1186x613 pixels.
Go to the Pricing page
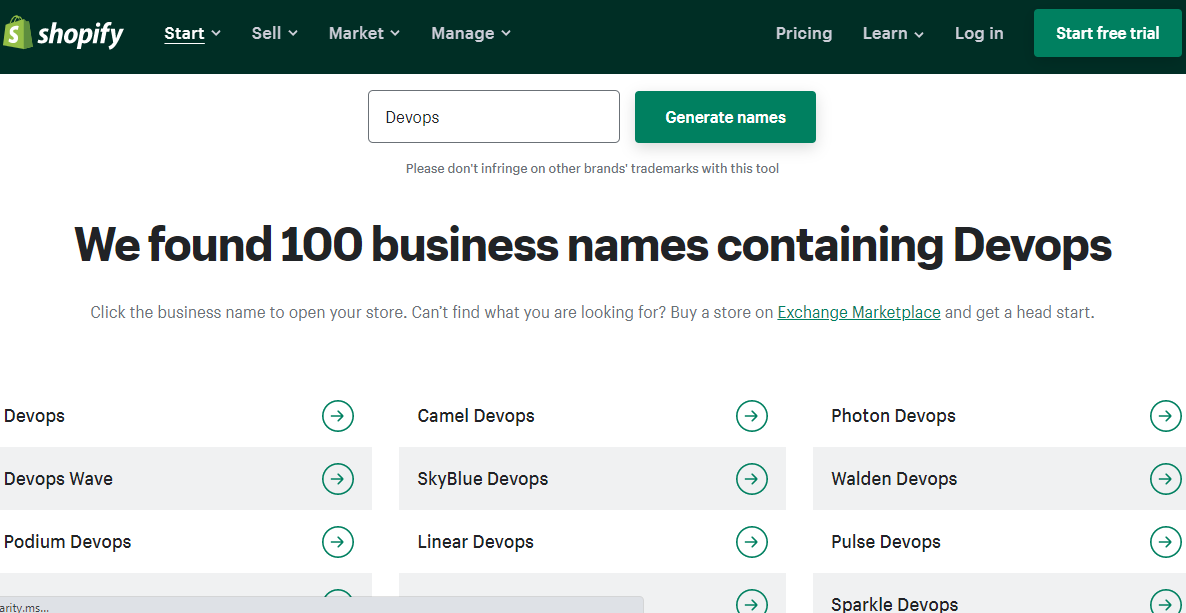point(804,33)
